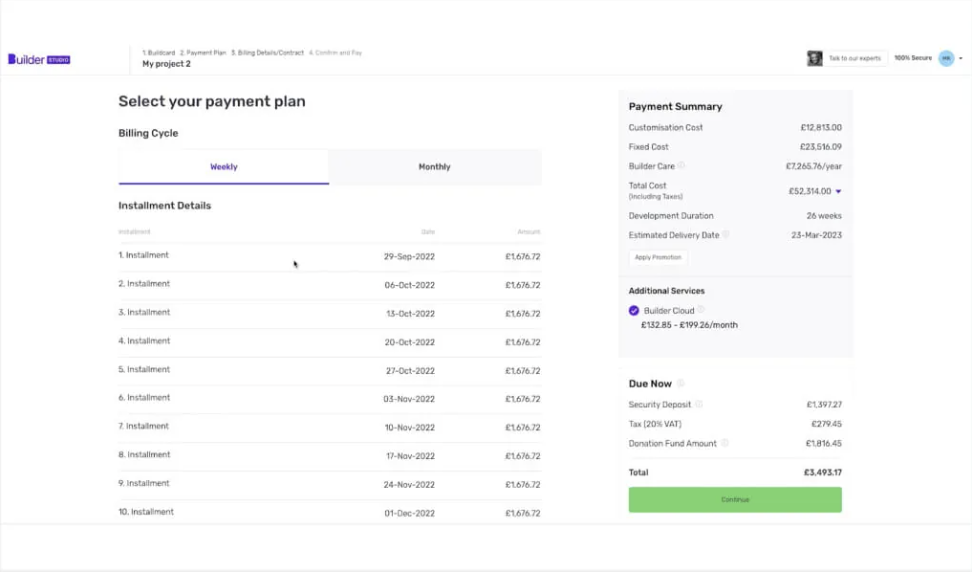Click the 100% Secure label

pos(912,58)
